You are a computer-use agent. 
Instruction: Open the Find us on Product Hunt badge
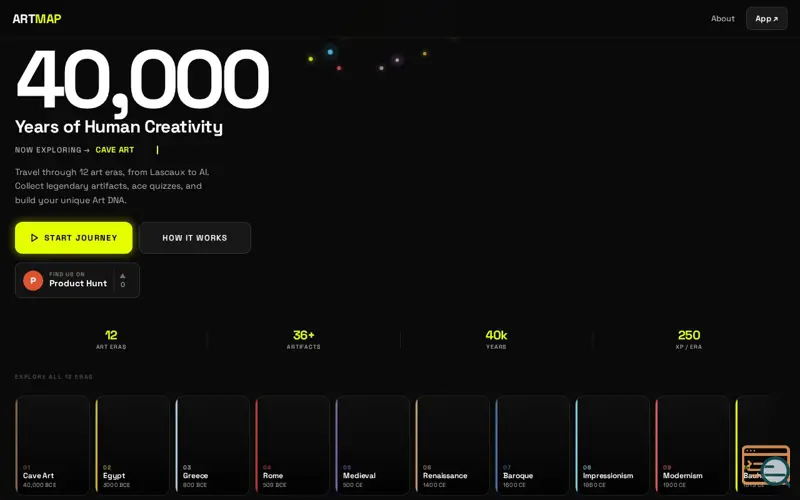tap(77, 280)
